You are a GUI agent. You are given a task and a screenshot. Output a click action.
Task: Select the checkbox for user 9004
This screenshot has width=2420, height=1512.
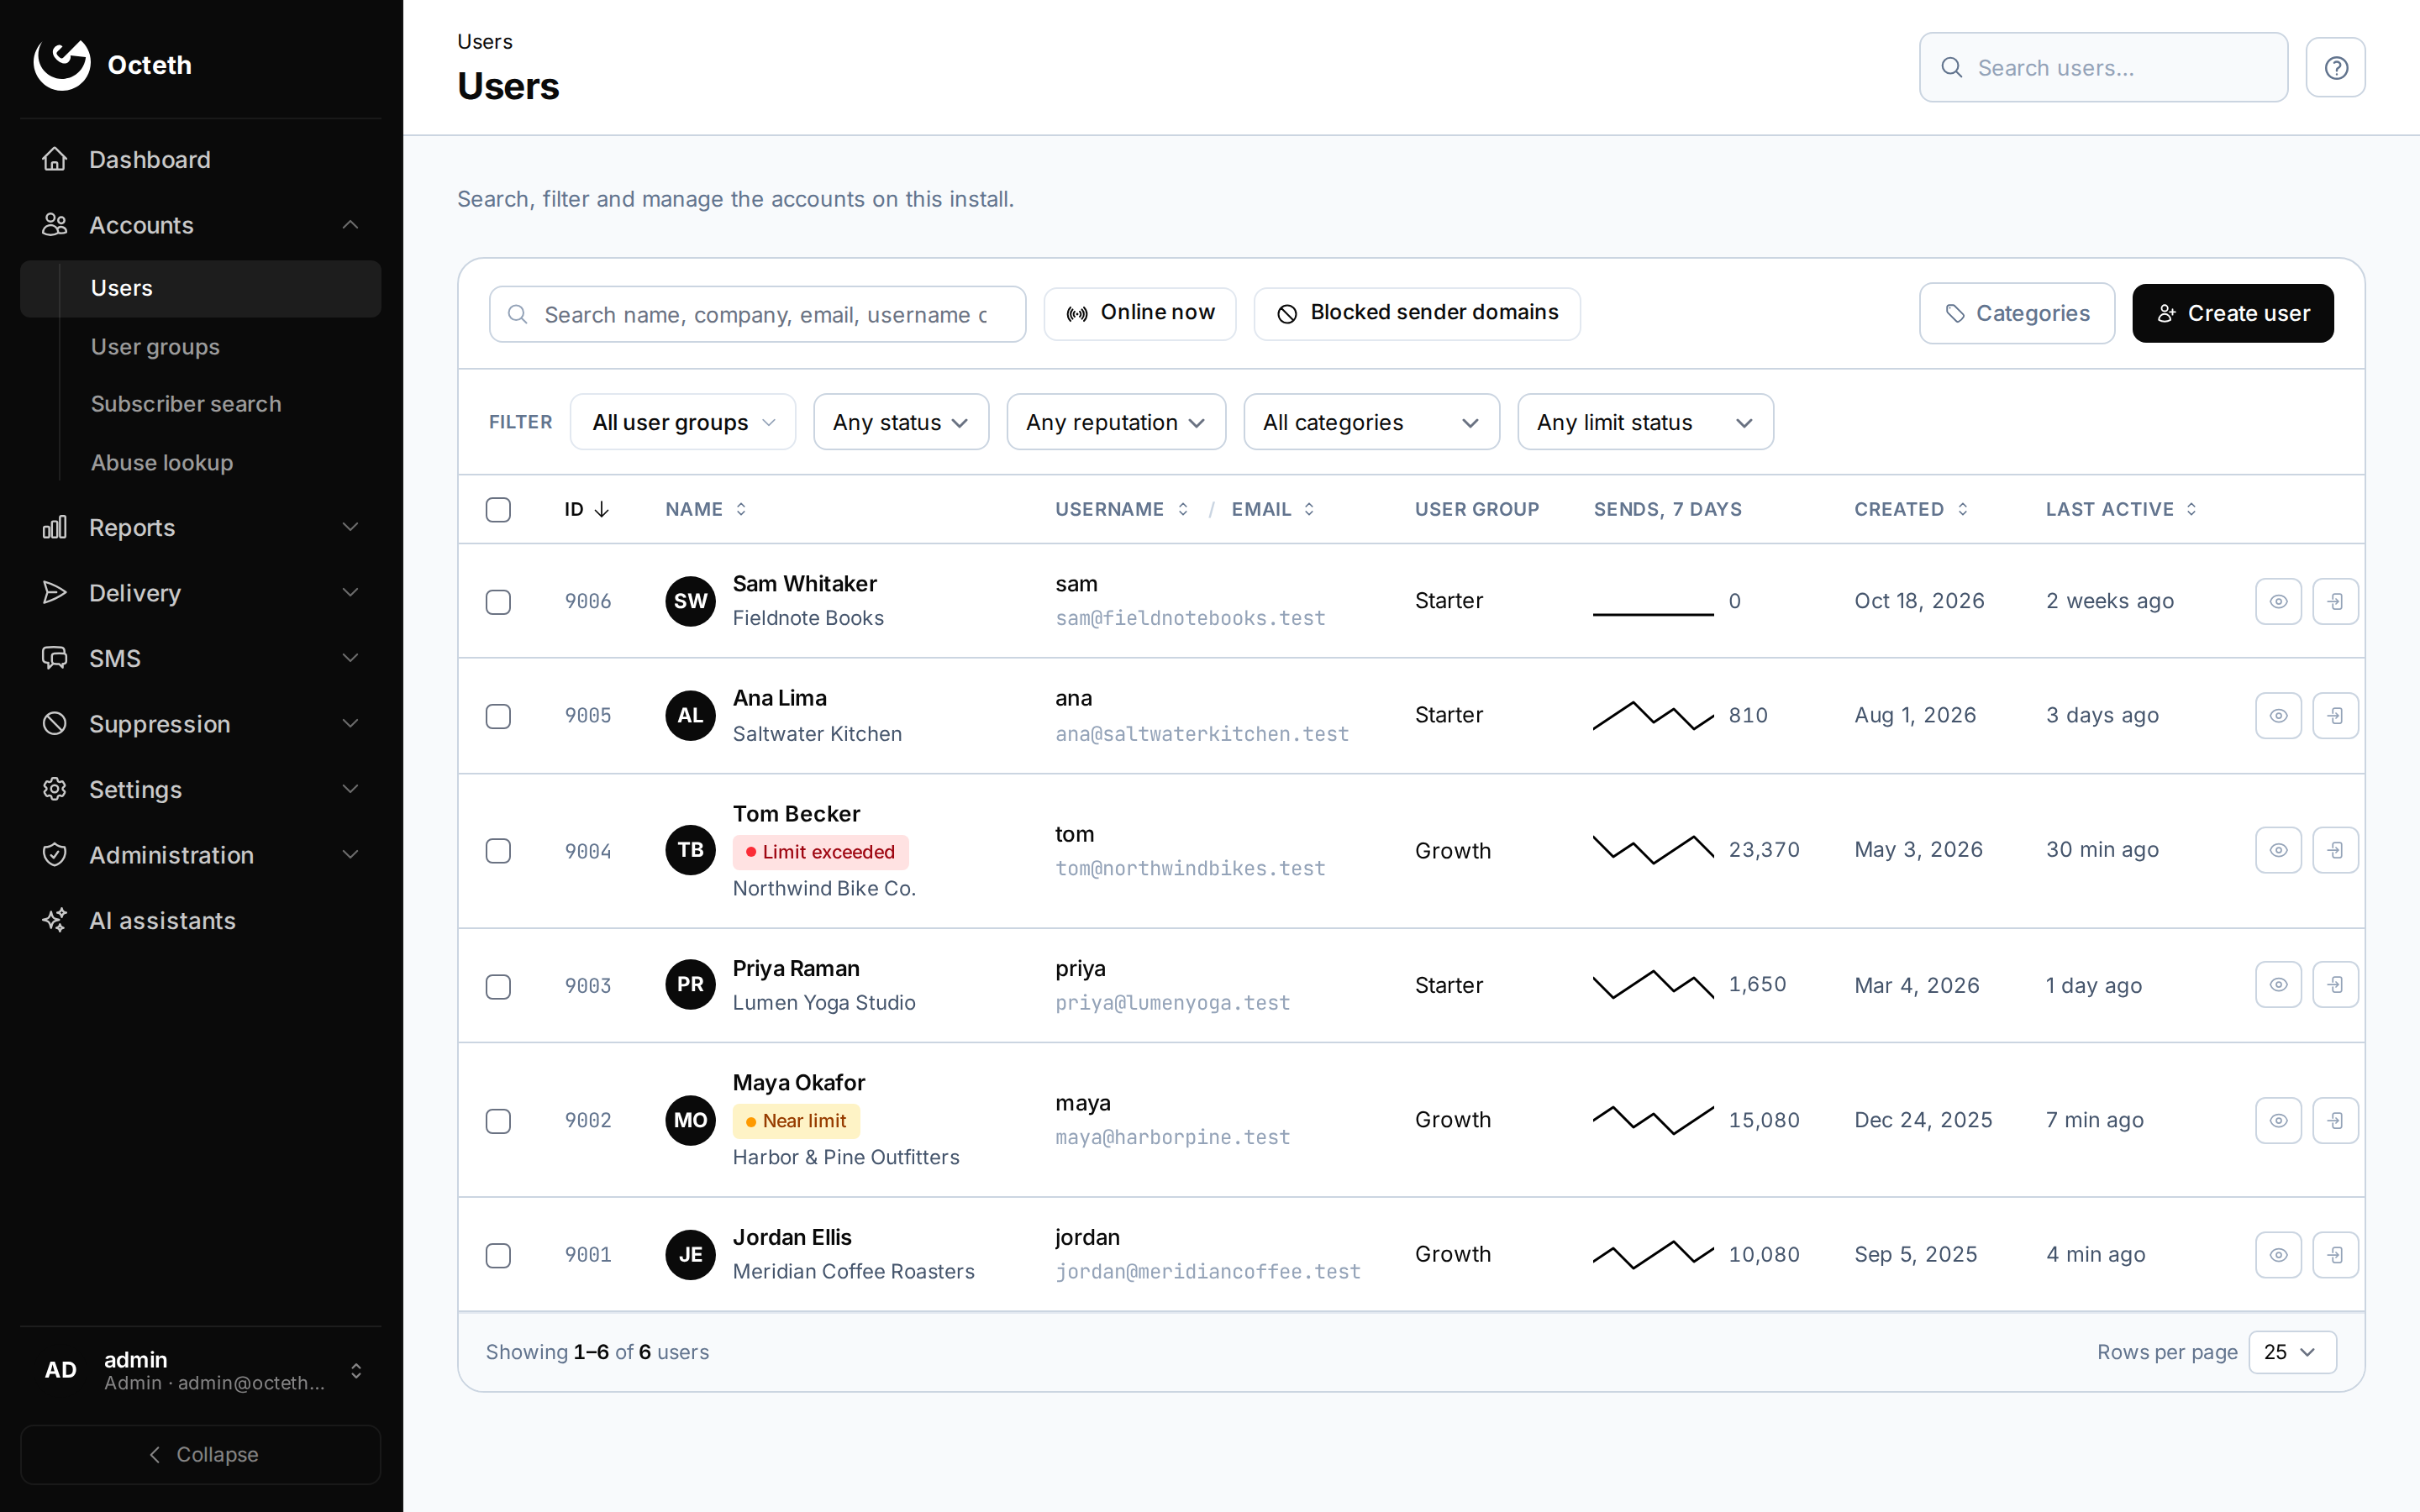(498, 850)
